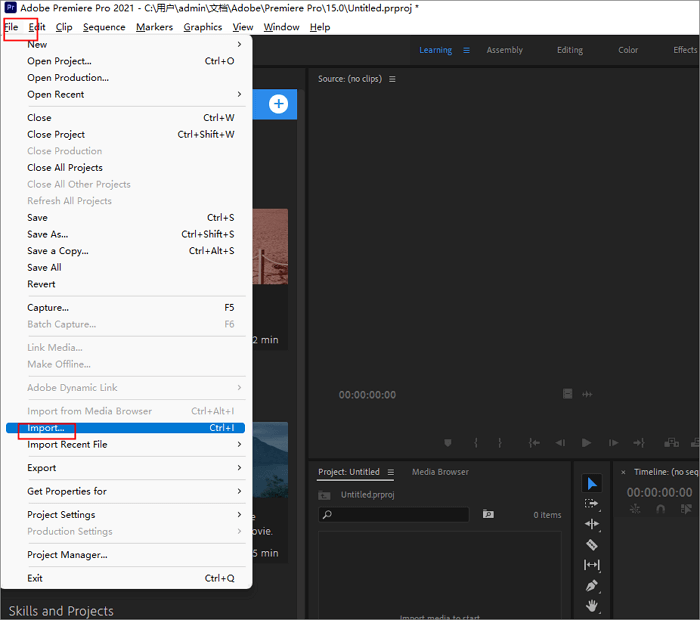Open the Learning workspace hamburger menu
This screenshot has height=620, width=700.
467,50
